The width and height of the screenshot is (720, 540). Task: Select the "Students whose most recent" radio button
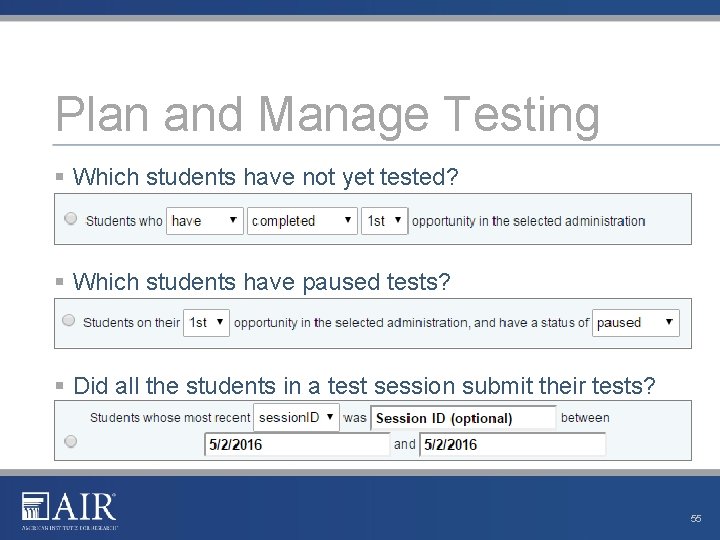(70, 441)
